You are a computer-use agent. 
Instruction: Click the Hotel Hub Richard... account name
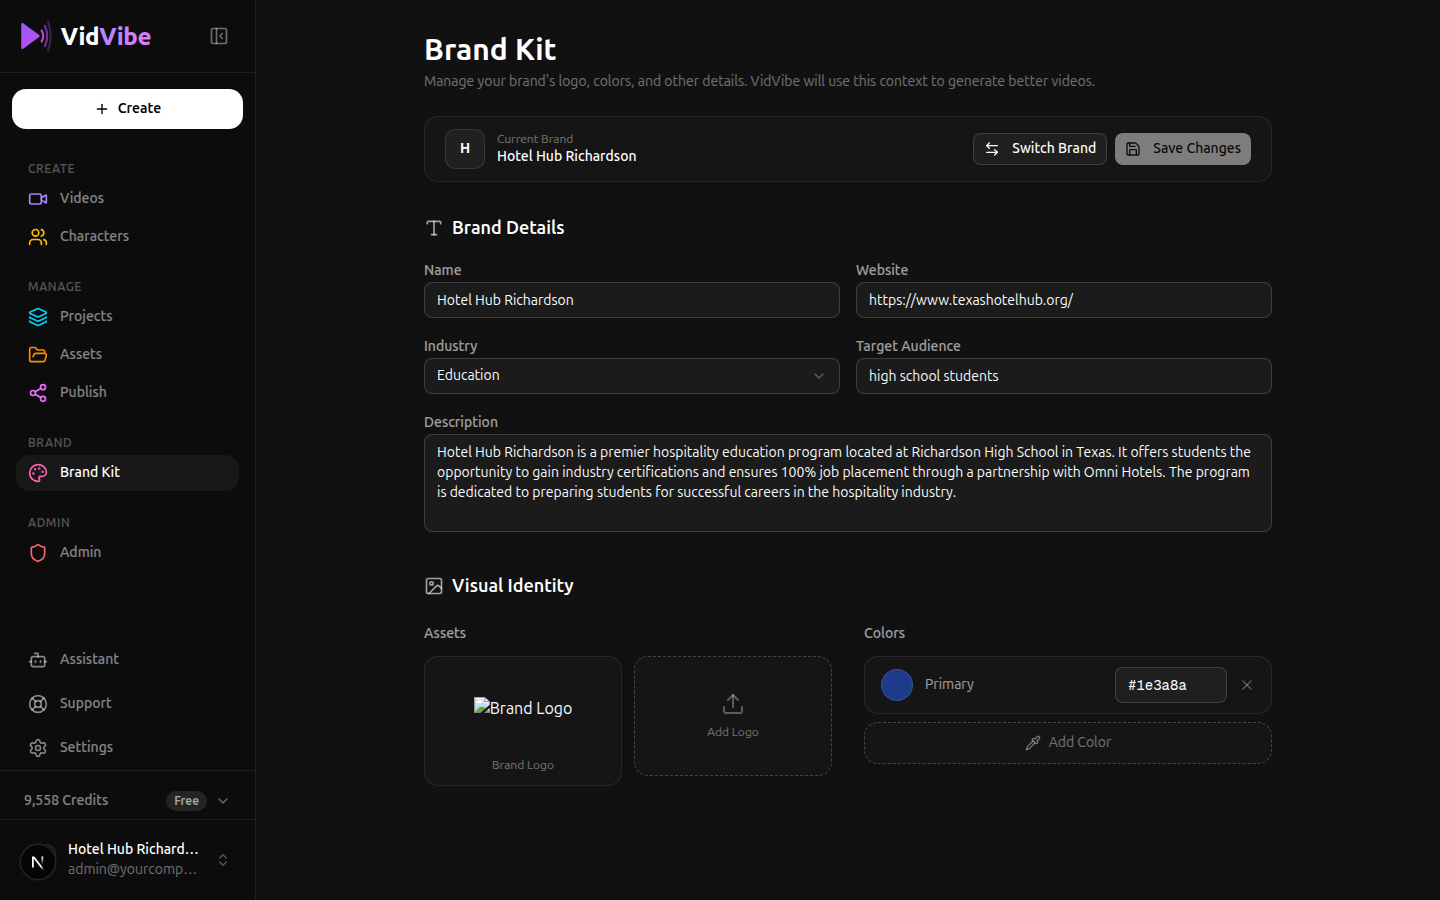pos(133,849)
